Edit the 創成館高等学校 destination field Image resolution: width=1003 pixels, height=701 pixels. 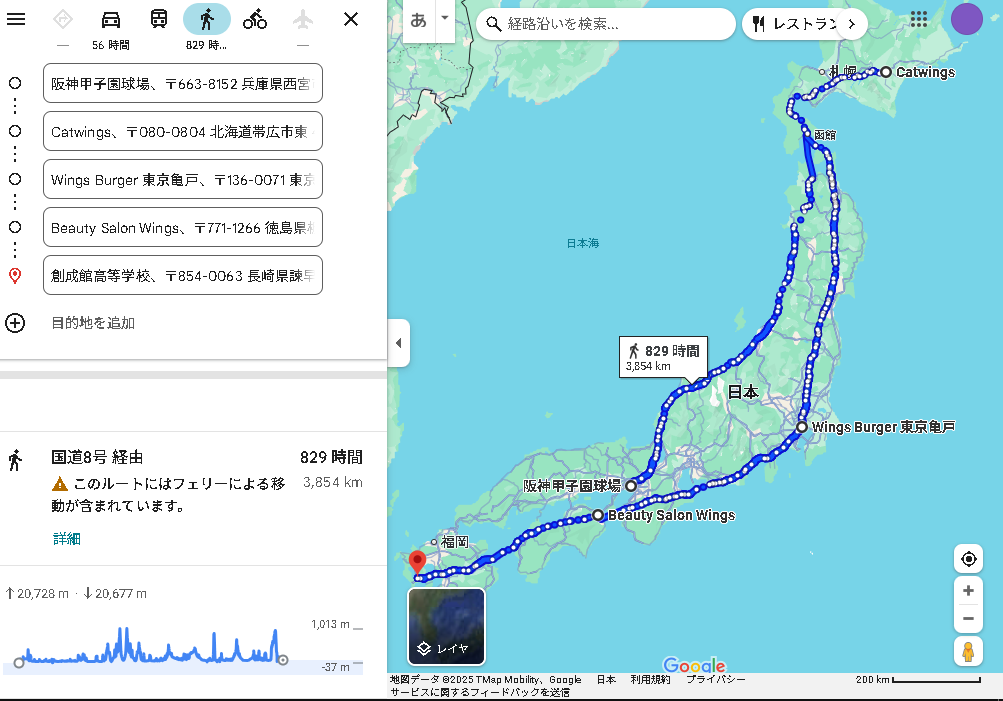click(183, 275)
